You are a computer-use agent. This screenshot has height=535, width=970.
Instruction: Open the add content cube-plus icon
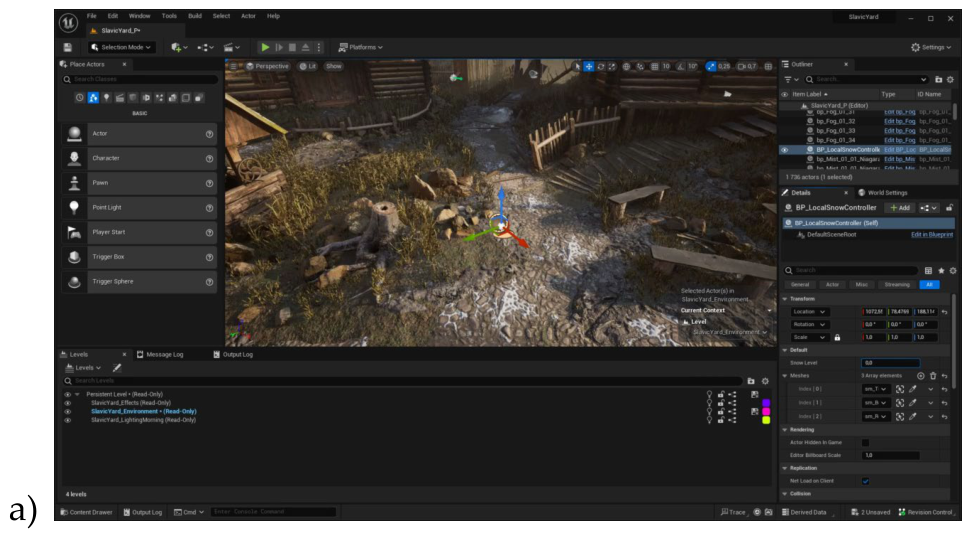179,47
